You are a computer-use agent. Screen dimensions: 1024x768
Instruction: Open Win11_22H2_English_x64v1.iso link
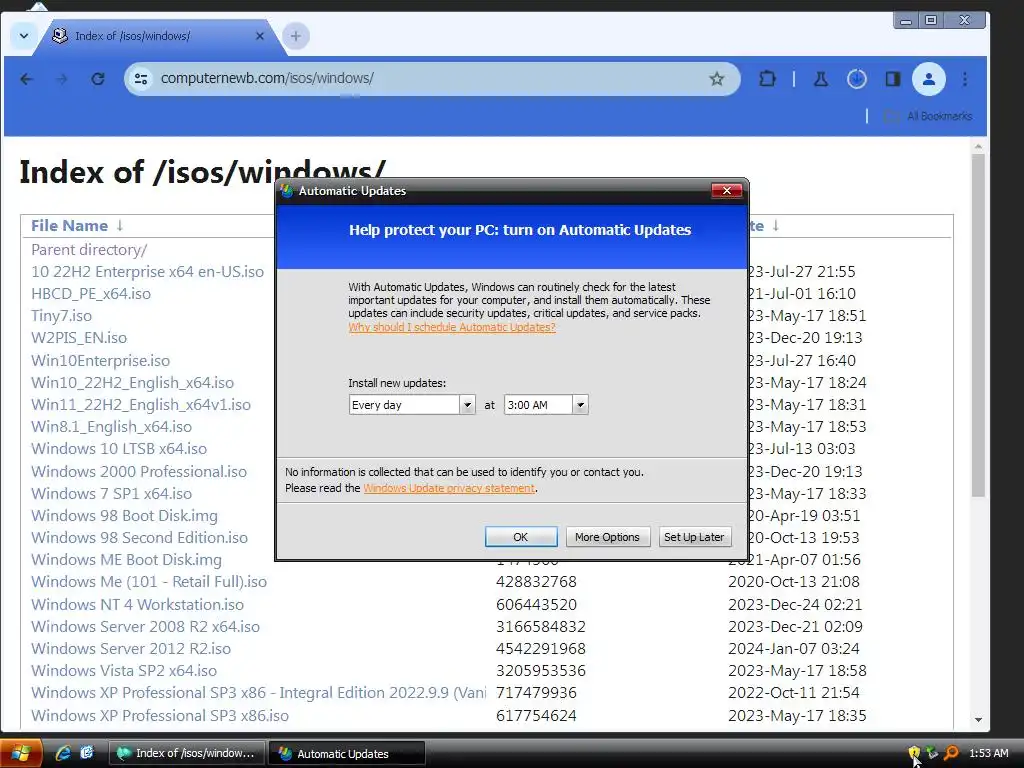coord(141,405)
